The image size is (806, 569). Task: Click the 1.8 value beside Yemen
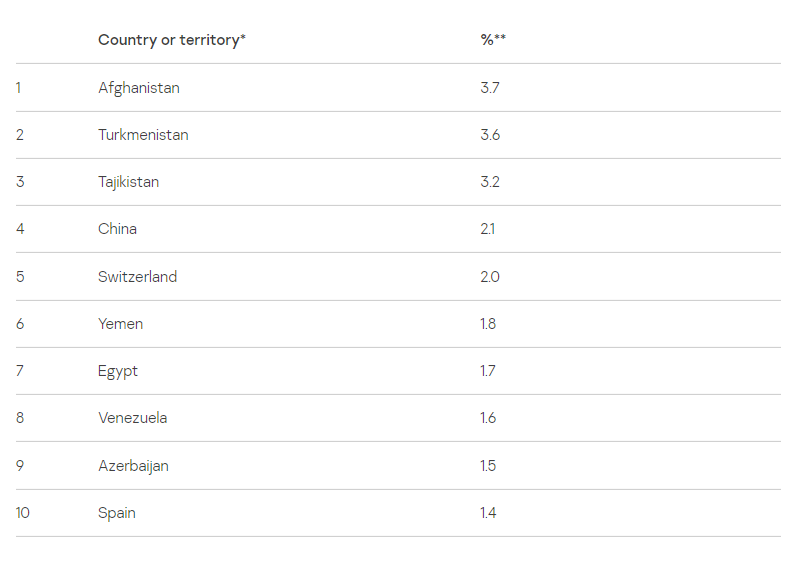(x=488, y=324)
